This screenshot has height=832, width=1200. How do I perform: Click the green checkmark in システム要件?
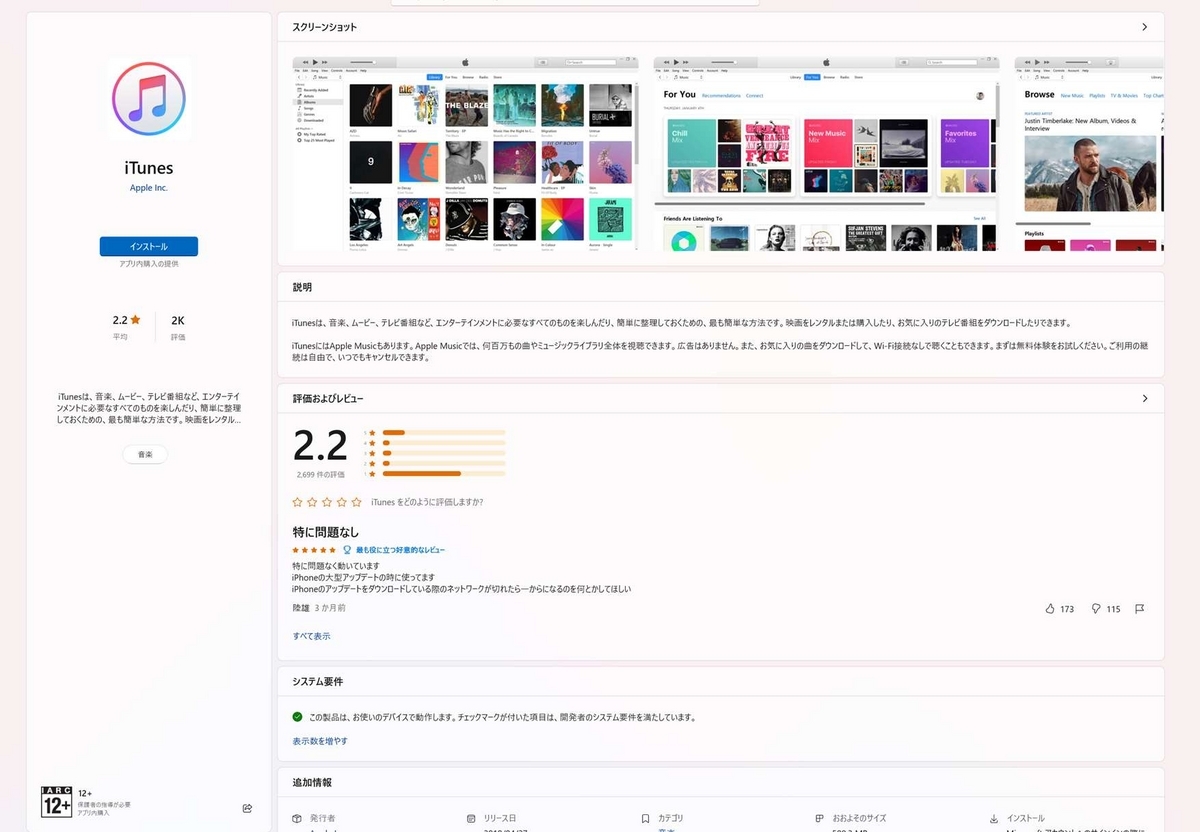pyautogui.click(x=297, y=717)
